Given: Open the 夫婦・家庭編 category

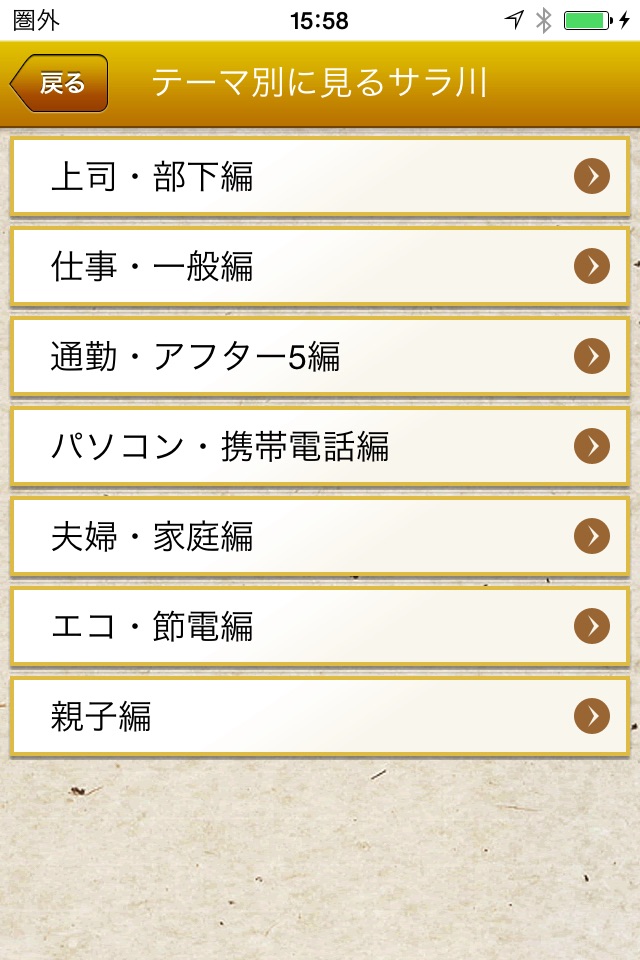Looking at the screenshot, I should click(x=300, y=536).
